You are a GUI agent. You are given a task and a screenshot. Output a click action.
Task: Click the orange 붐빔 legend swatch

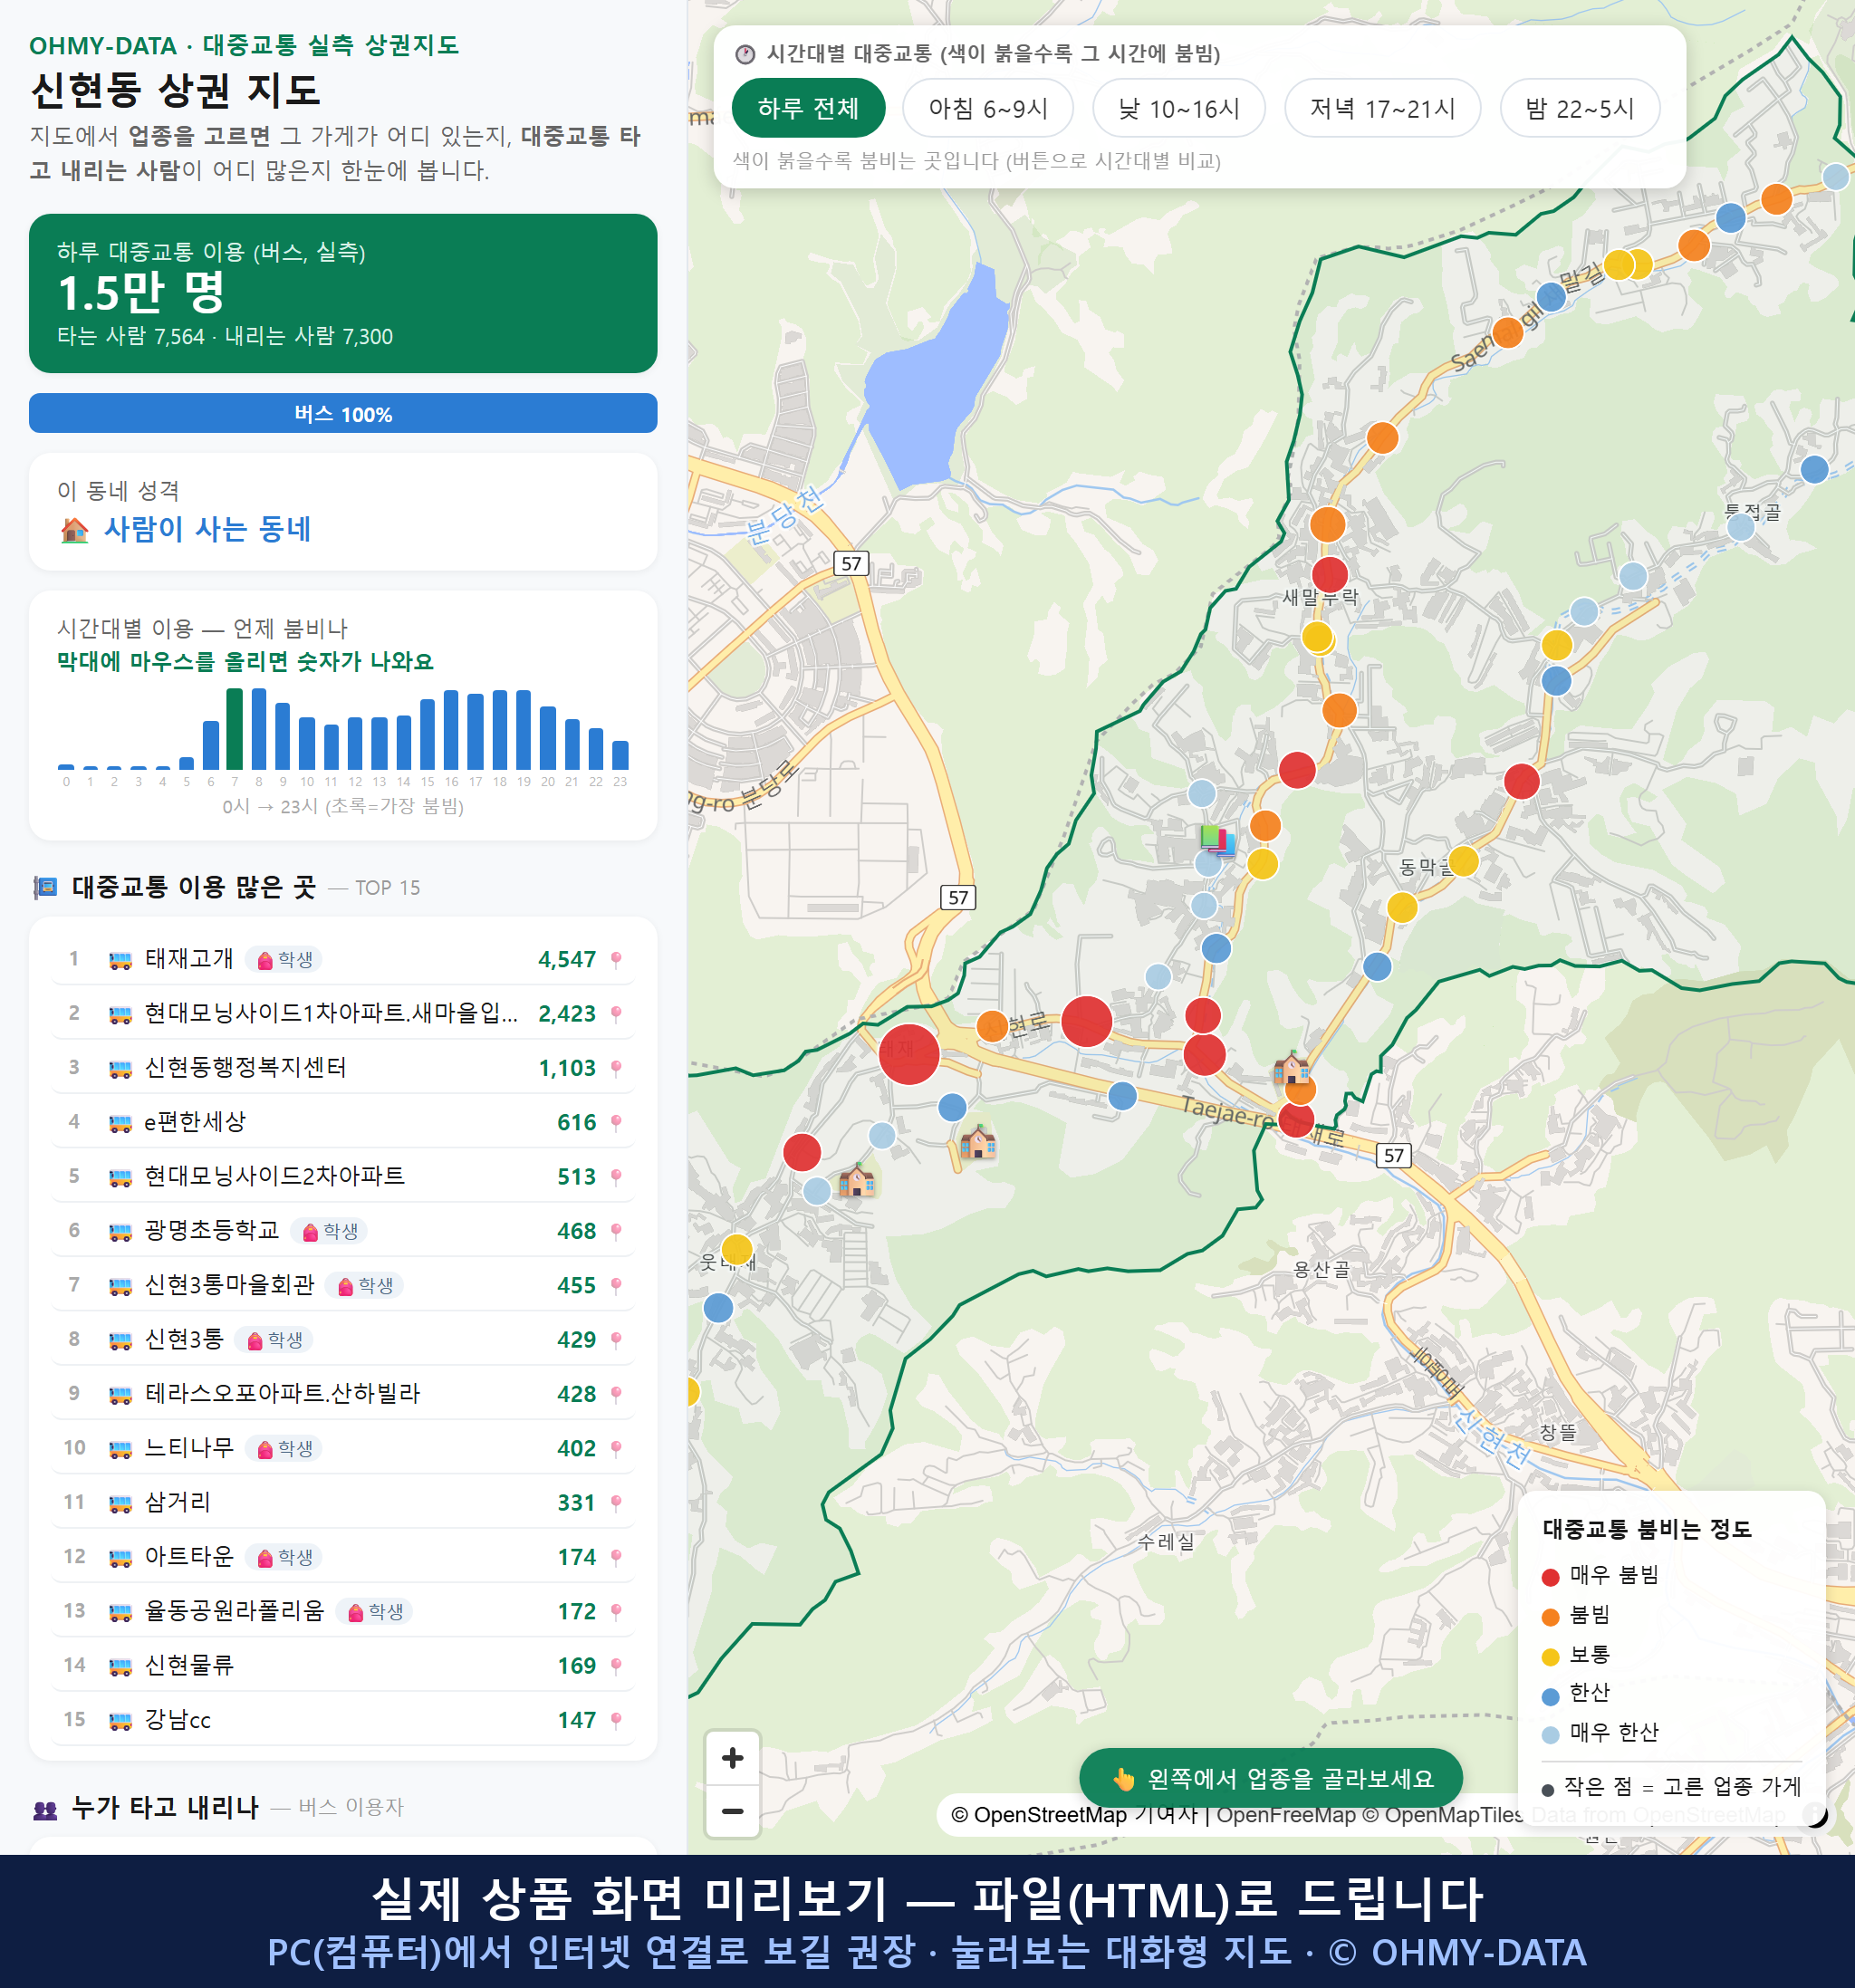click(1550, 1617)
